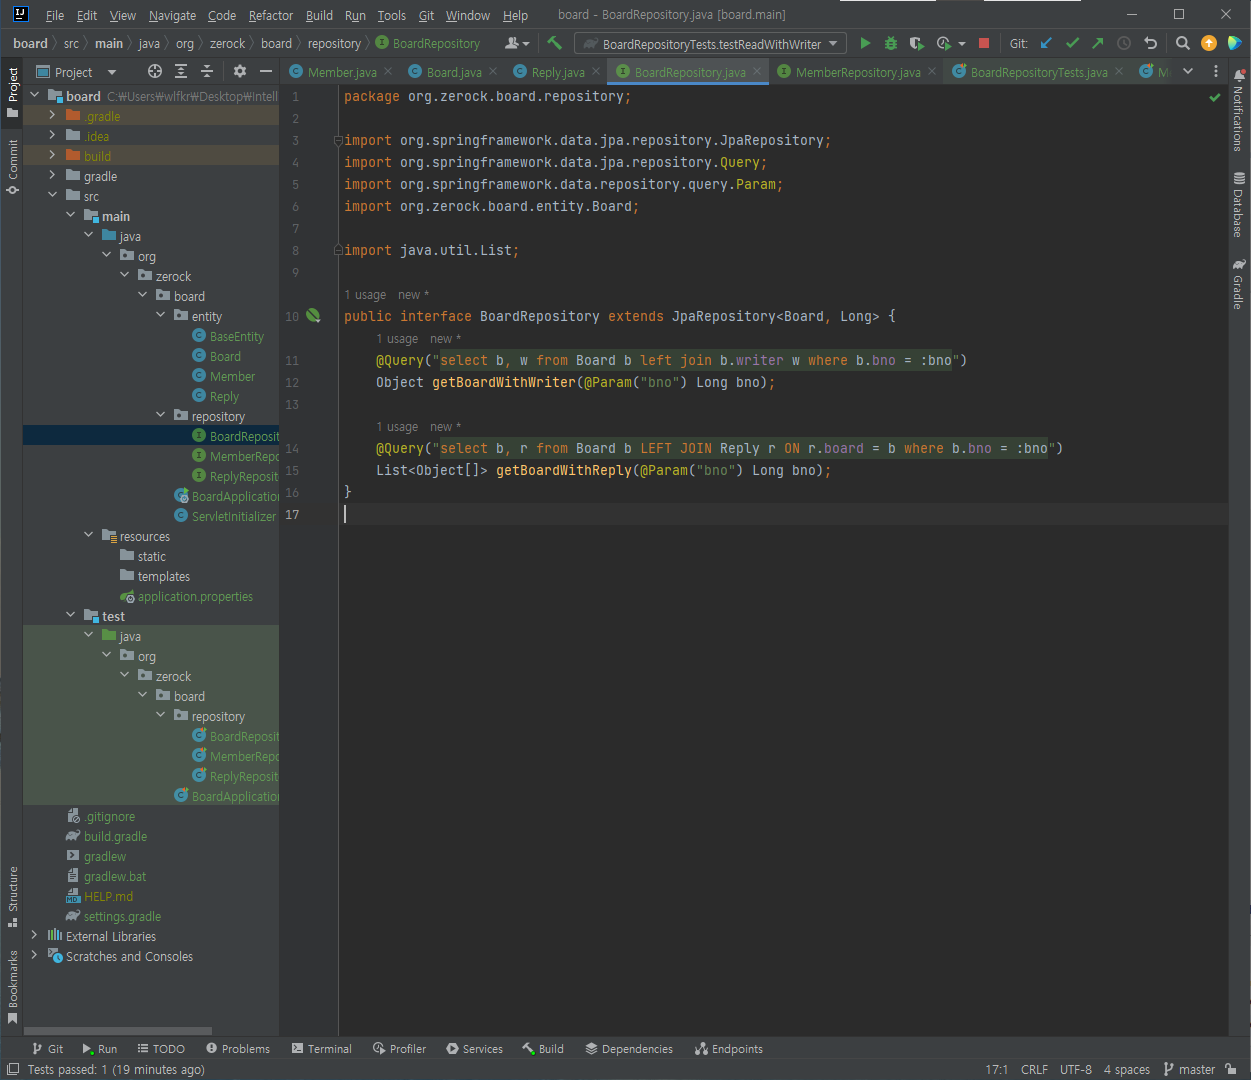Open the read-only lock icon in status bar
Viewport: 1251px width, 1080px height.
[1231, 1069]
